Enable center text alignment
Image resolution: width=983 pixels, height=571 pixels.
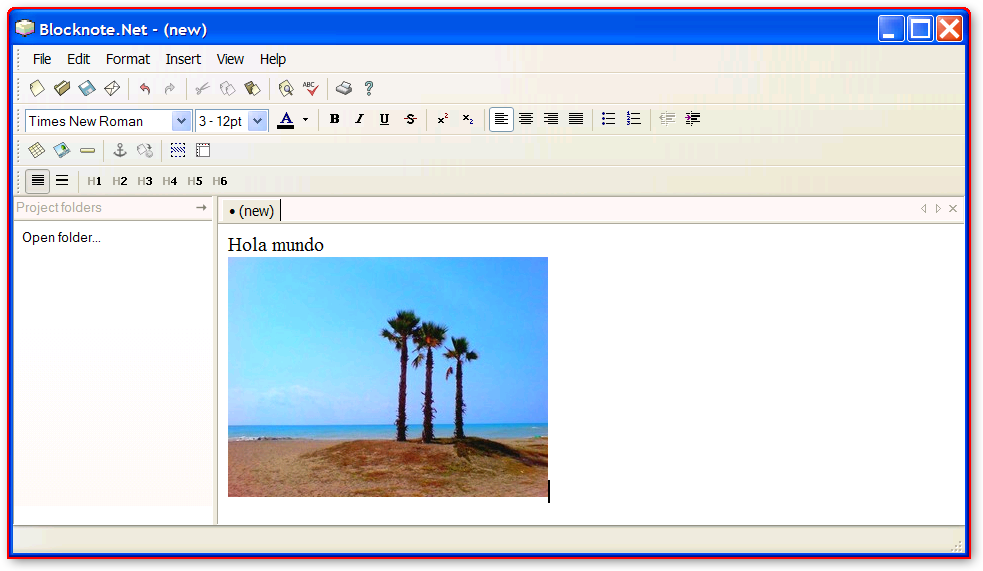[526, 120]
